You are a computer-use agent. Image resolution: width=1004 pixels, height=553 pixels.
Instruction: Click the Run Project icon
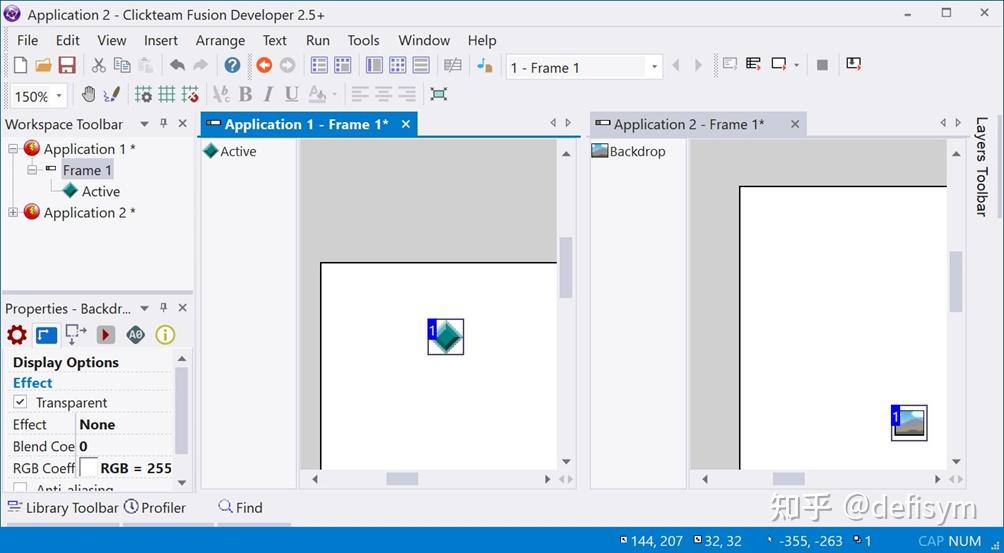[730, 64]
